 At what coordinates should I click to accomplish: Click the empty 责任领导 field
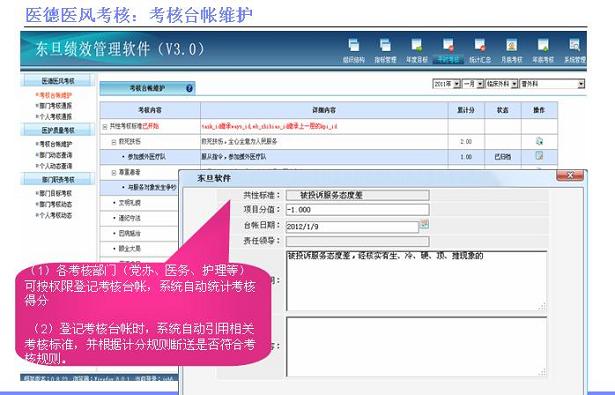(357, 241)
